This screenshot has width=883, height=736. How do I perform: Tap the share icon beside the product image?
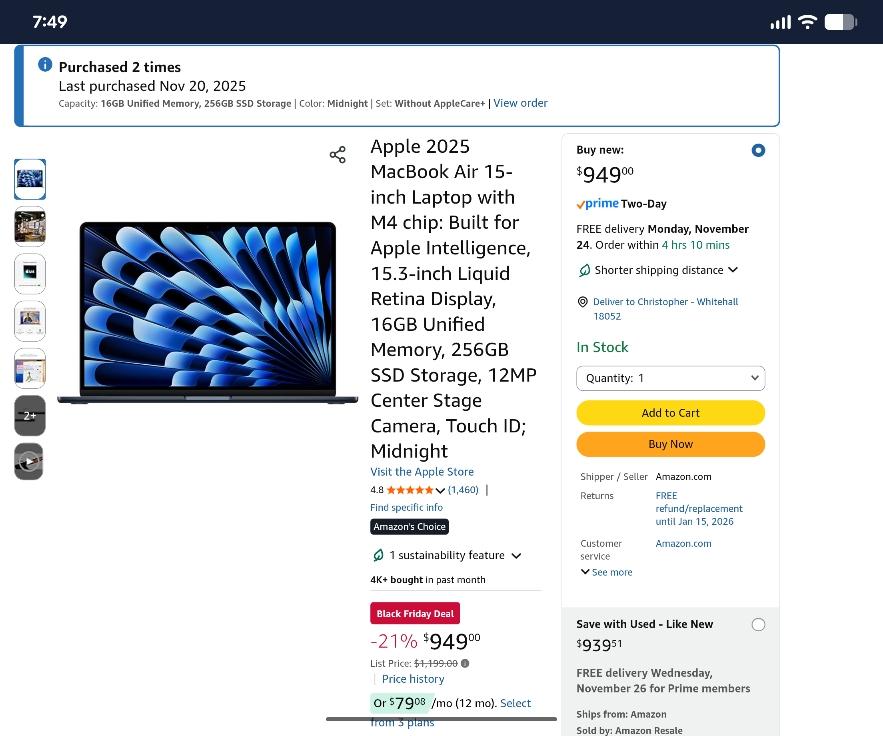(338, 154)
